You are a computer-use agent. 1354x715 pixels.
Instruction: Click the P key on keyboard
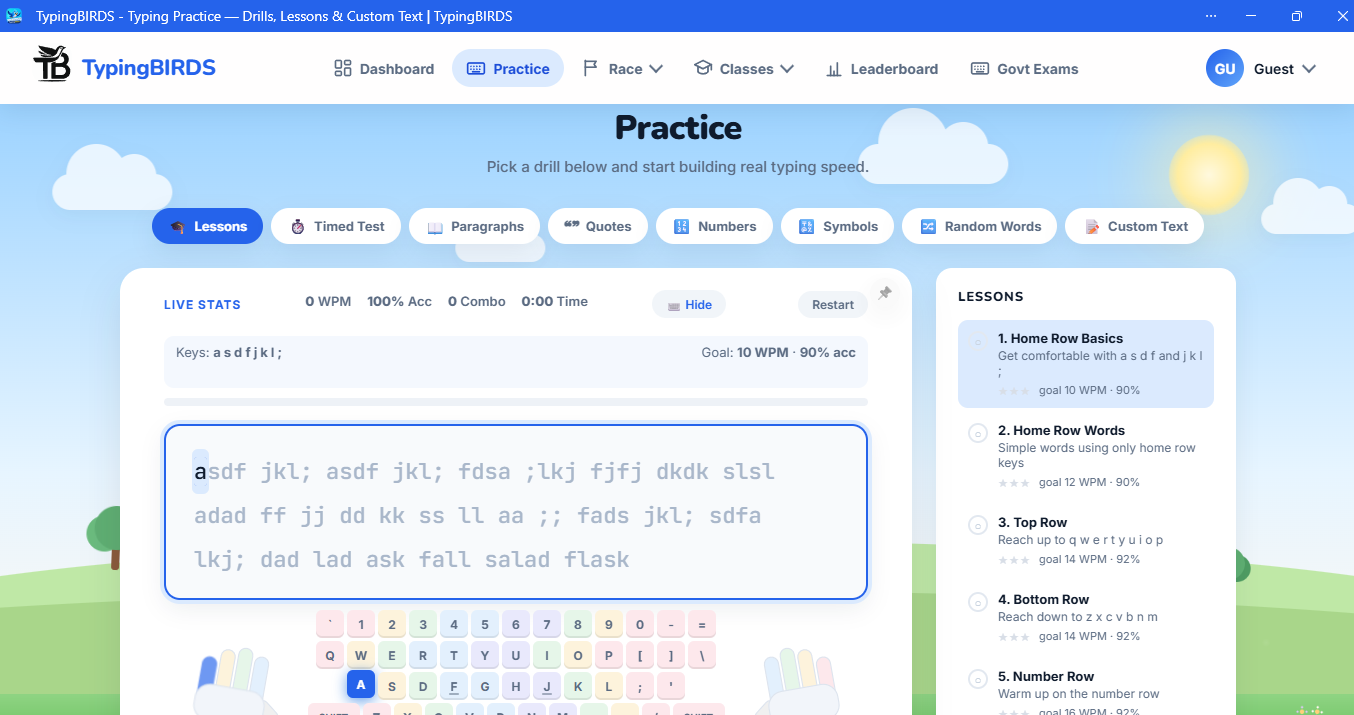(609, 656)
